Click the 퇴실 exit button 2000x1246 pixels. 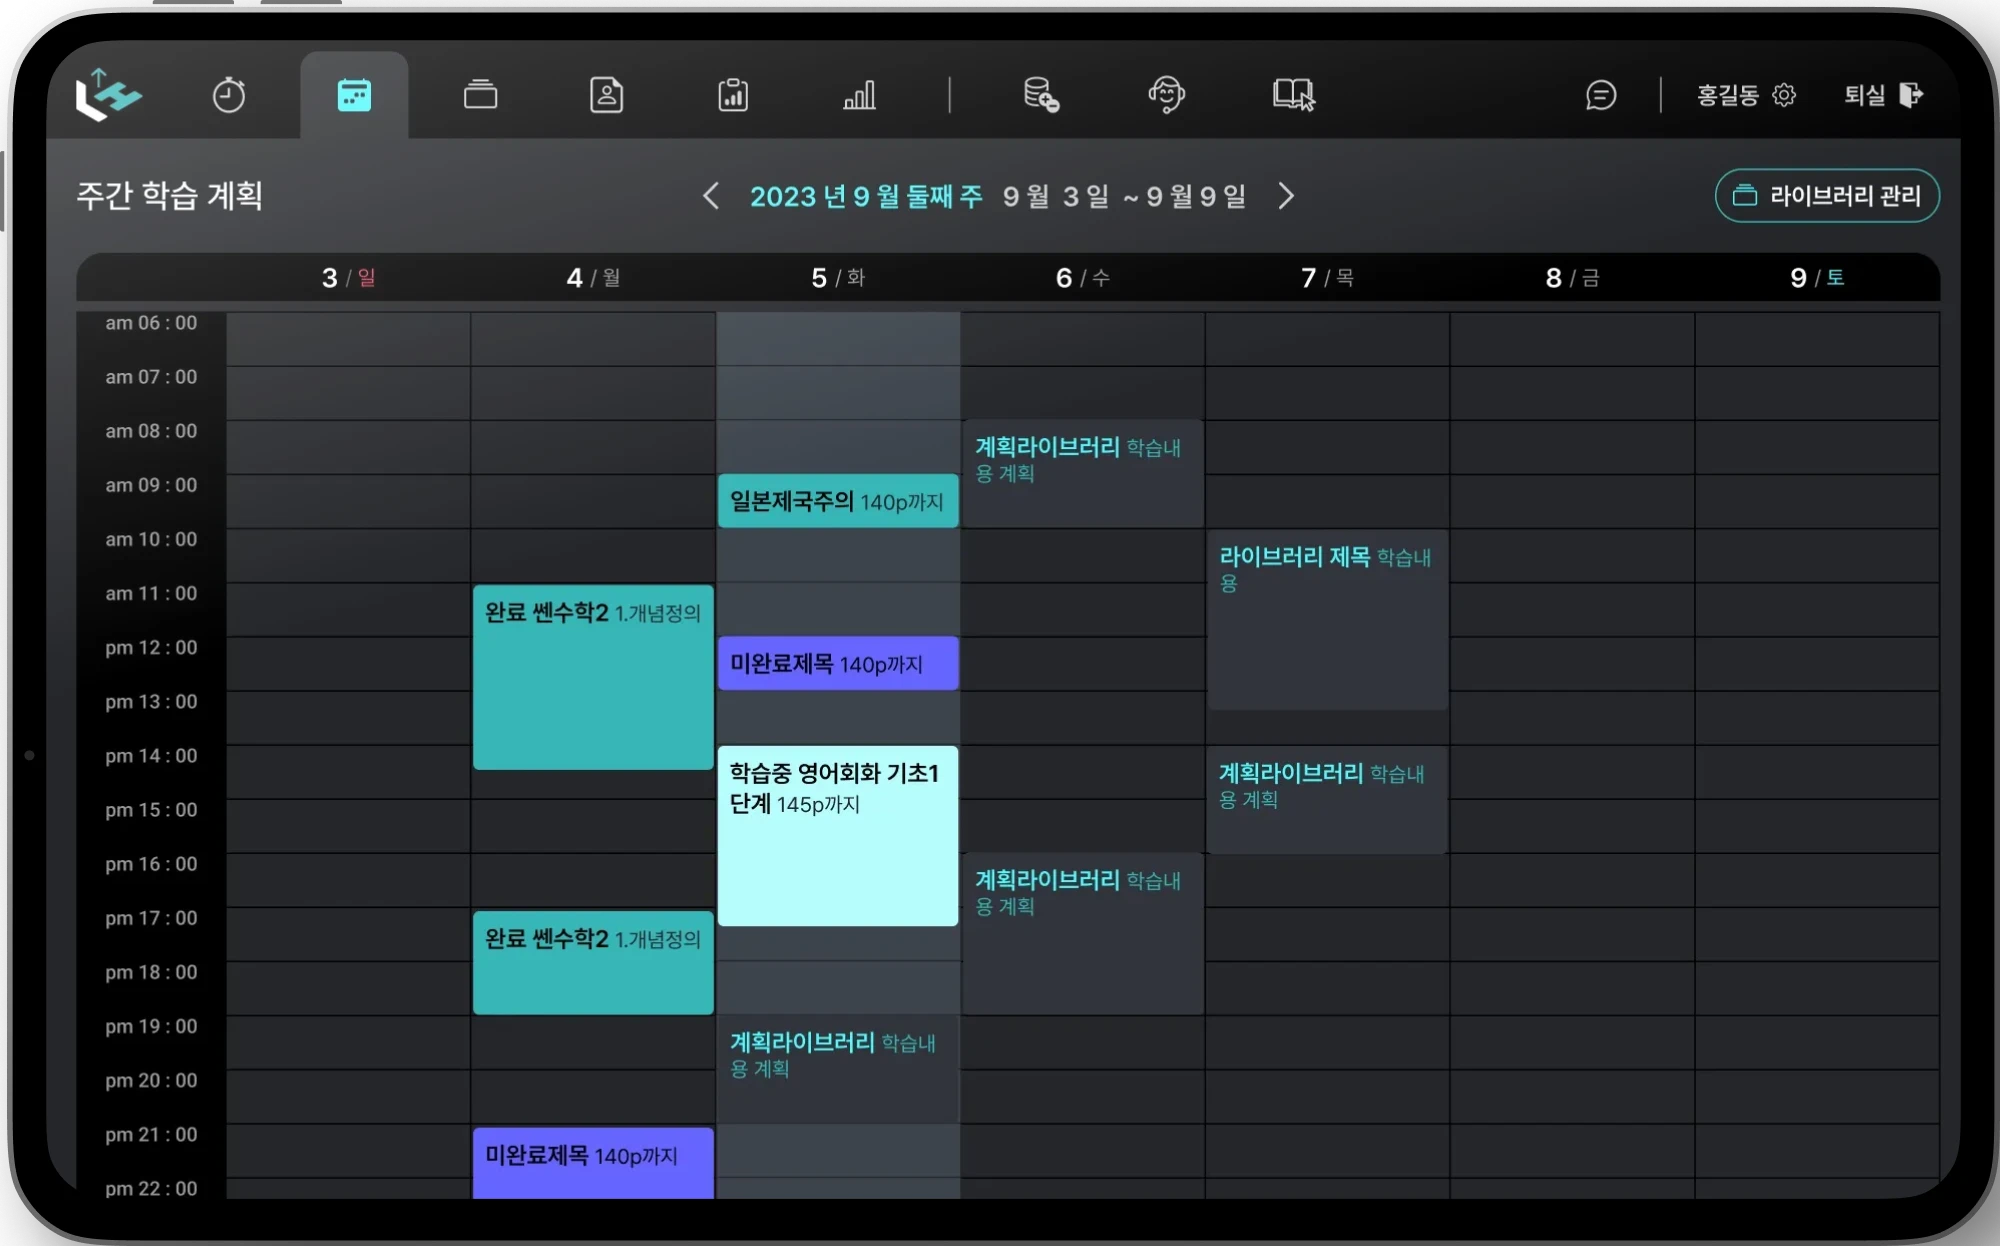pyautogui.click(x=1883, y=95)
